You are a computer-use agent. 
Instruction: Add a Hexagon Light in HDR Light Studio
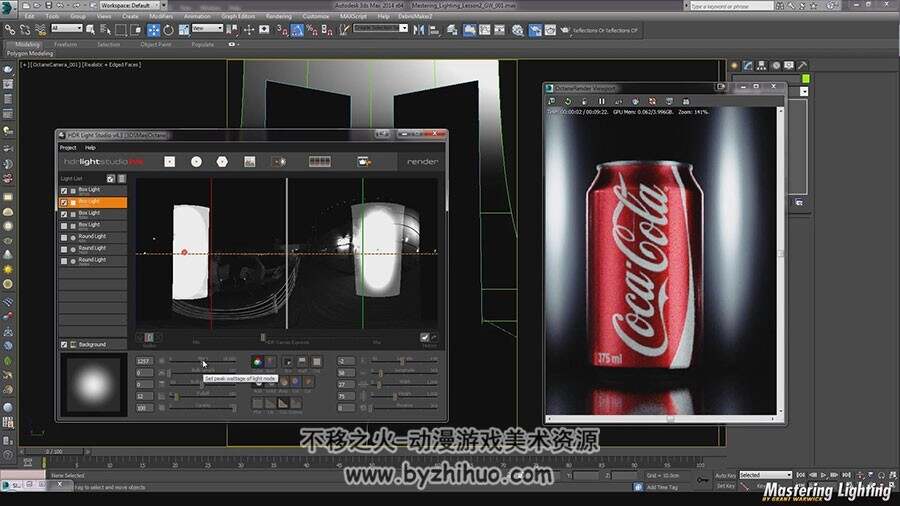222,162
